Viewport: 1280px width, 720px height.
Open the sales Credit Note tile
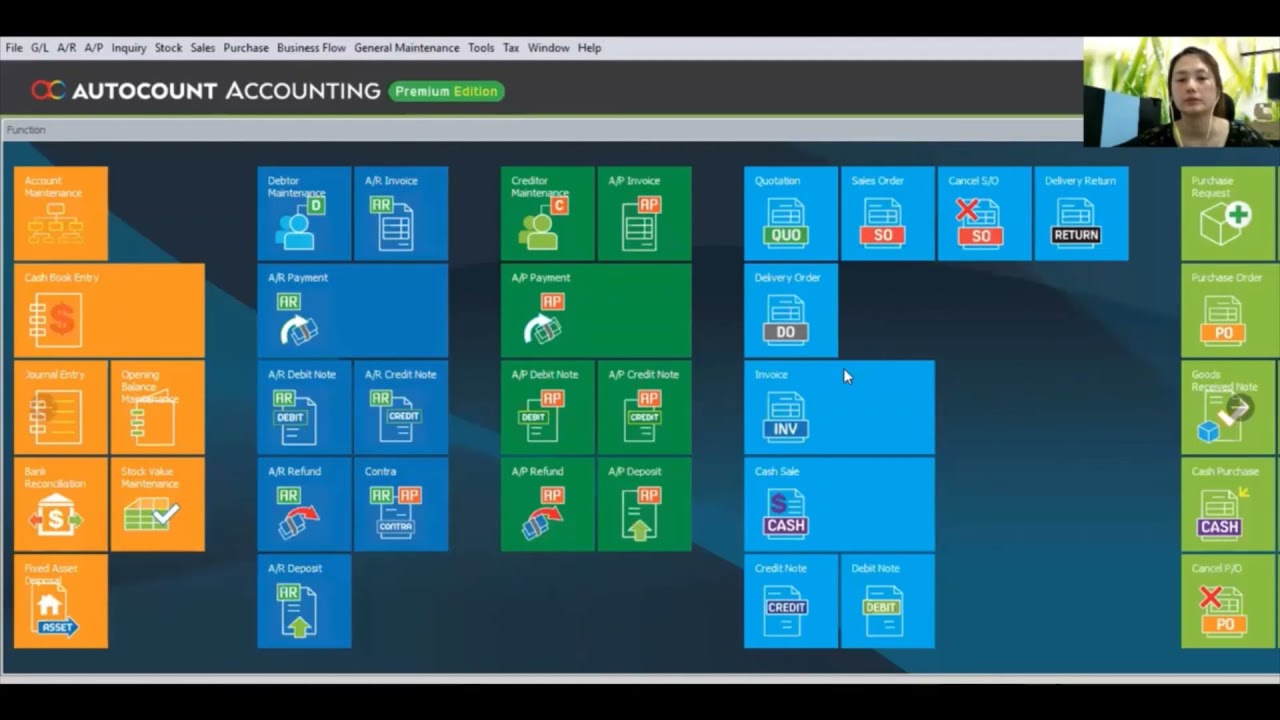tap(791, 601)
